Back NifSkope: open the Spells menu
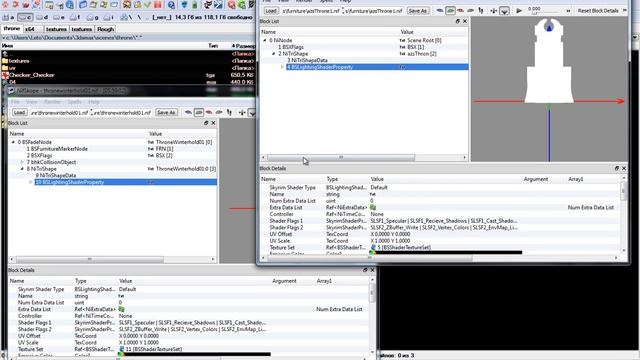This screenshot has height=360, width=640. click(x=75, y=102)
